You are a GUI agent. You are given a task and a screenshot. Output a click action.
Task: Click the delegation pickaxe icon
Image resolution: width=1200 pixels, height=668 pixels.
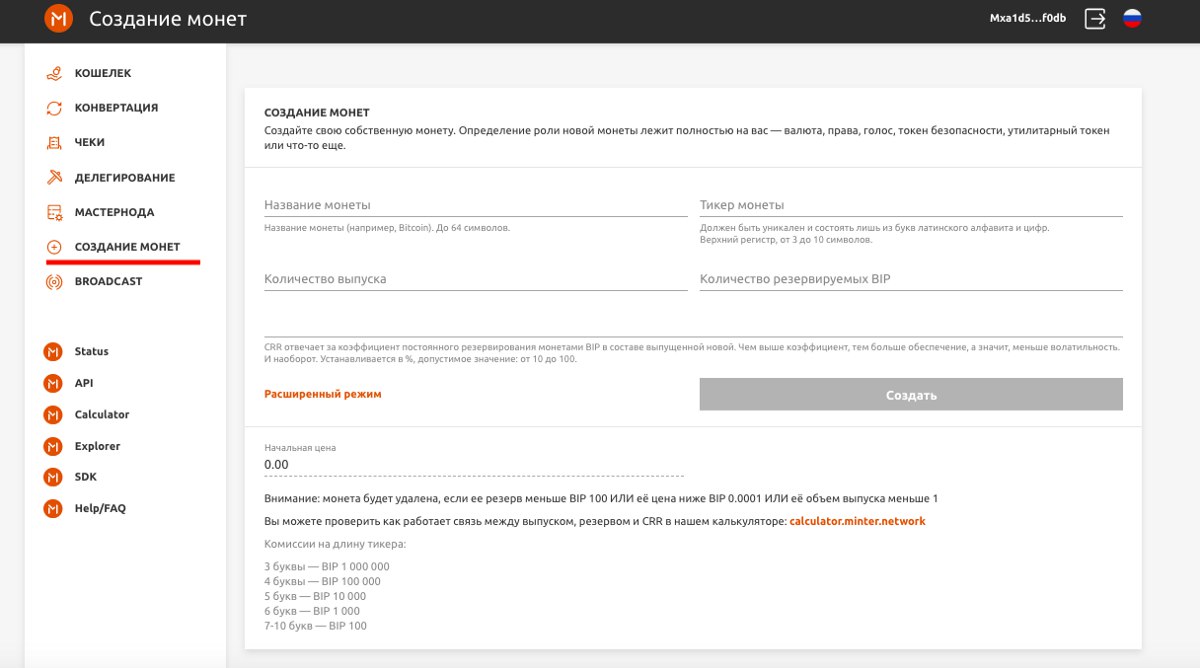(x=54, y=178)
